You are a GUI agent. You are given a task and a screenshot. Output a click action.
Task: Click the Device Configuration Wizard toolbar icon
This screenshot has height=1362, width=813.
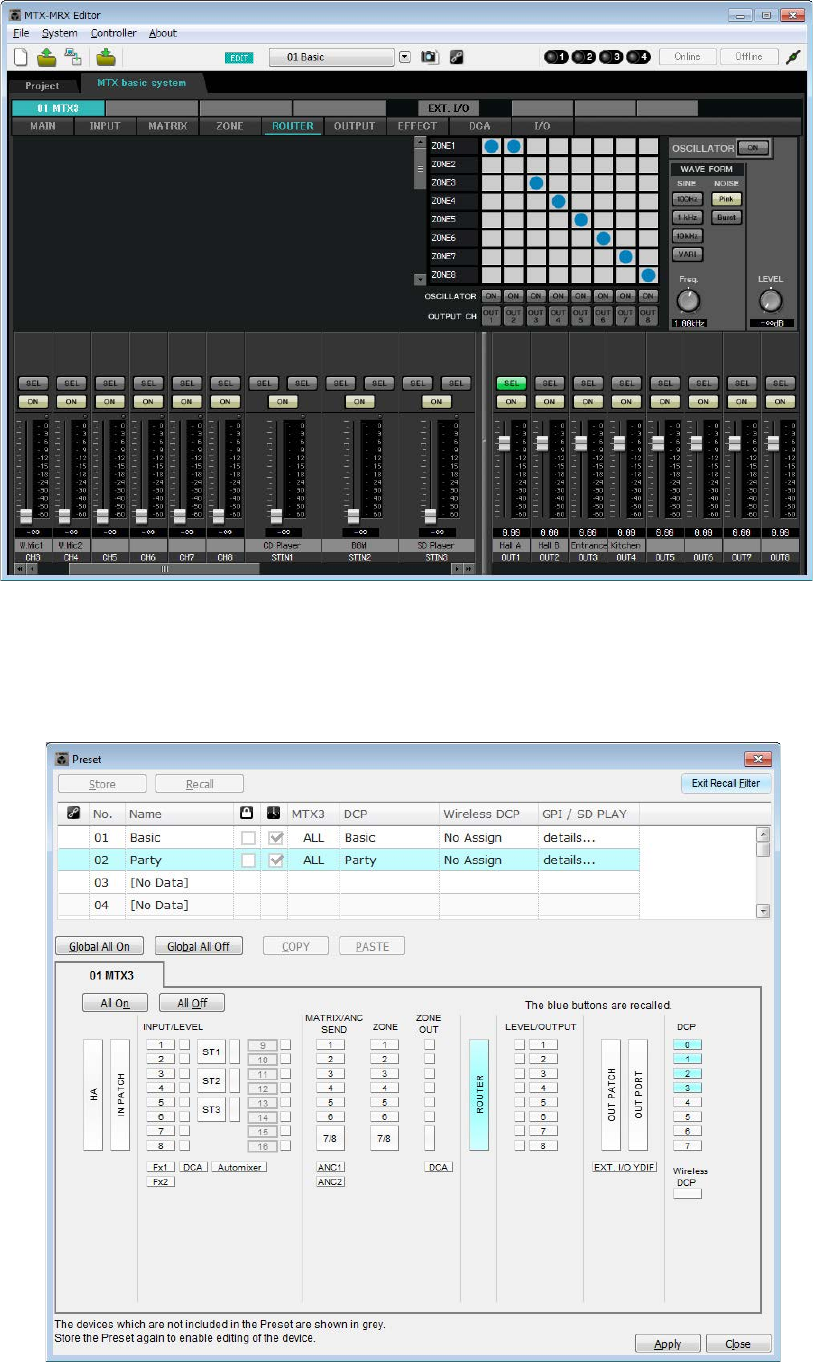pyautogui.click(x=72, y=57)
